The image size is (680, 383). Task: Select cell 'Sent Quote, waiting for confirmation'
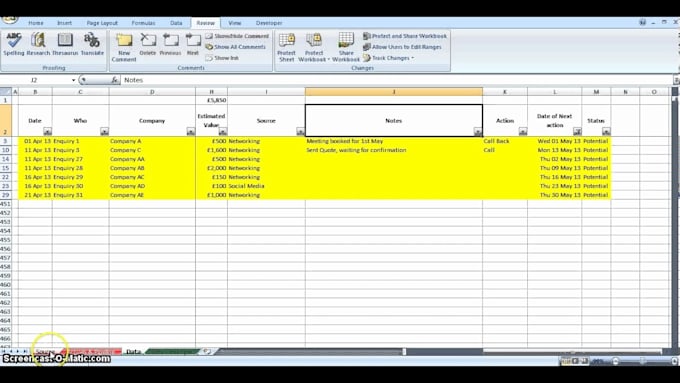(x=394, y=150)
